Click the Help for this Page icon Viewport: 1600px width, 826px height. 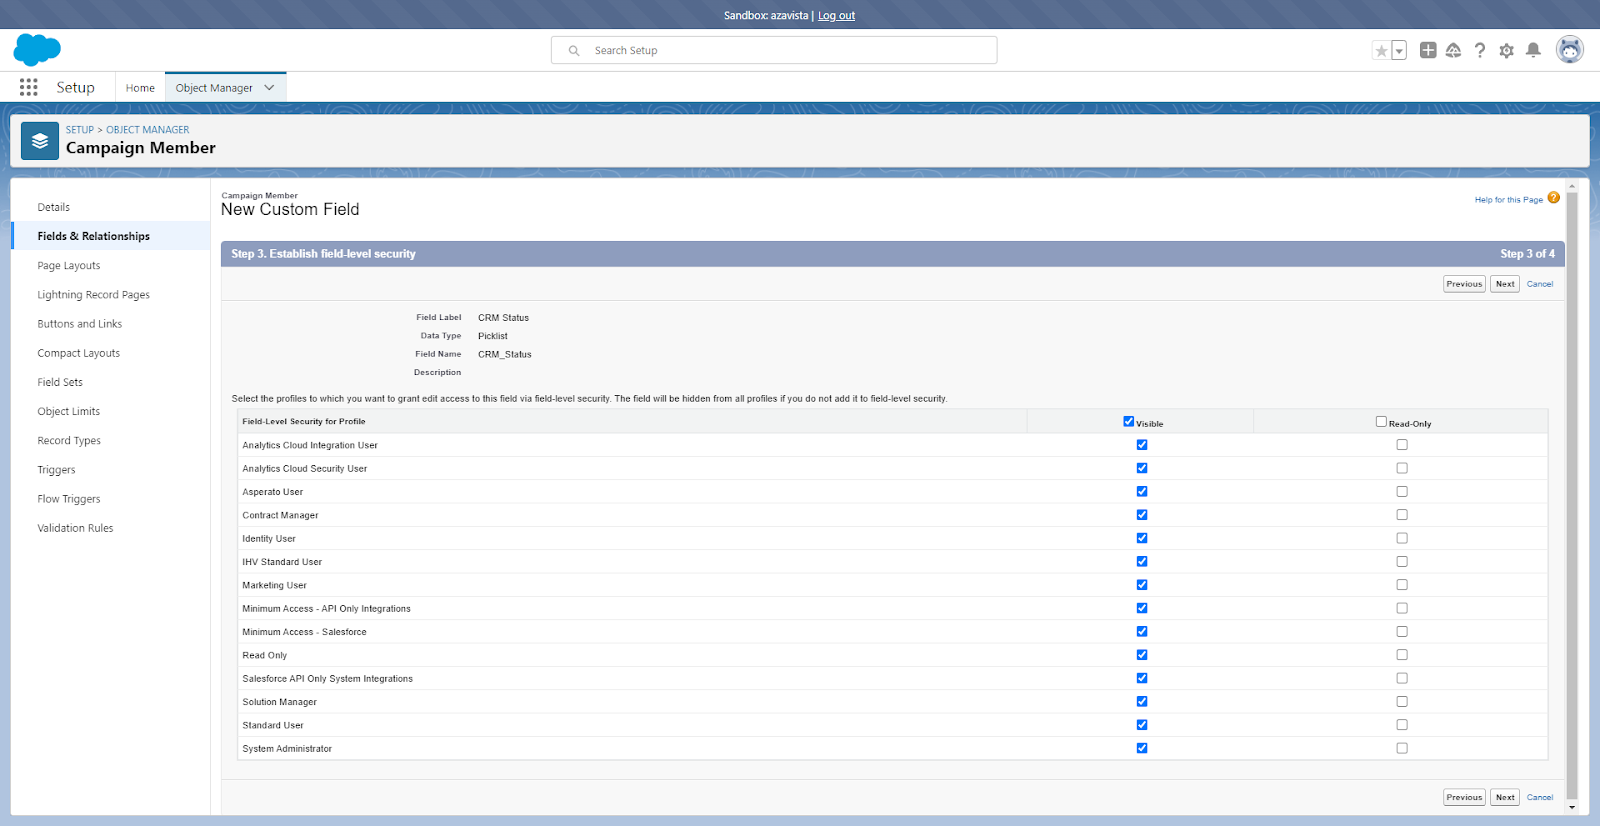click(1554, 198)
